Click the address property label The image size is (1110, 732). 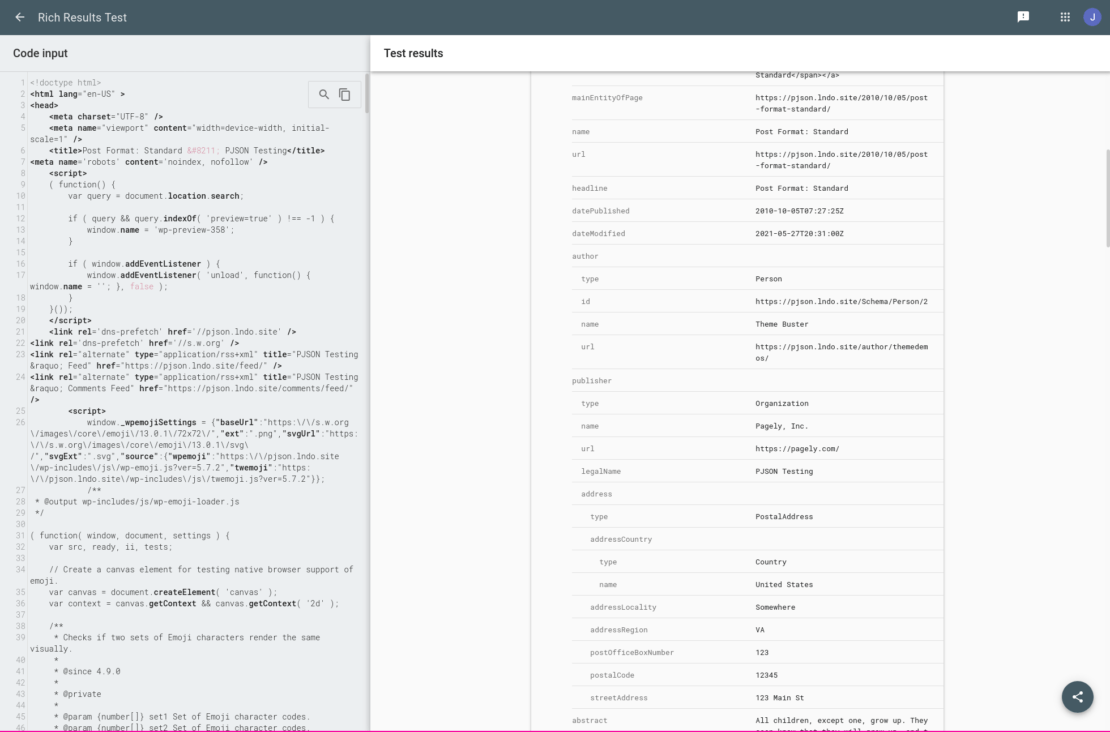[x=597, y=494]
